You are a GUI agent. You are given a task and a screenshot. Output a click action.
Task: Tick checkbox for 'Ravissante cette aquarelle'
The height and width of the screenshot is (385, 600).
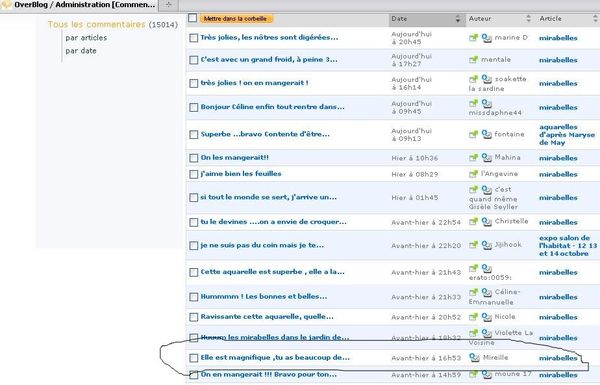coord(194,317)
